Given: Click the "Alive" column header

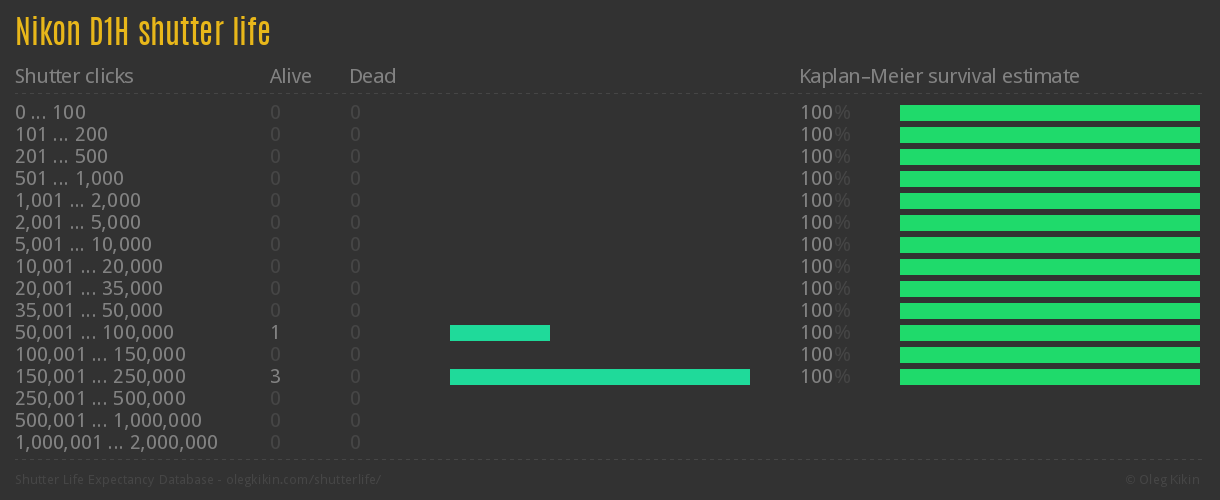Looking at the screenshot, I should point(290,76).
